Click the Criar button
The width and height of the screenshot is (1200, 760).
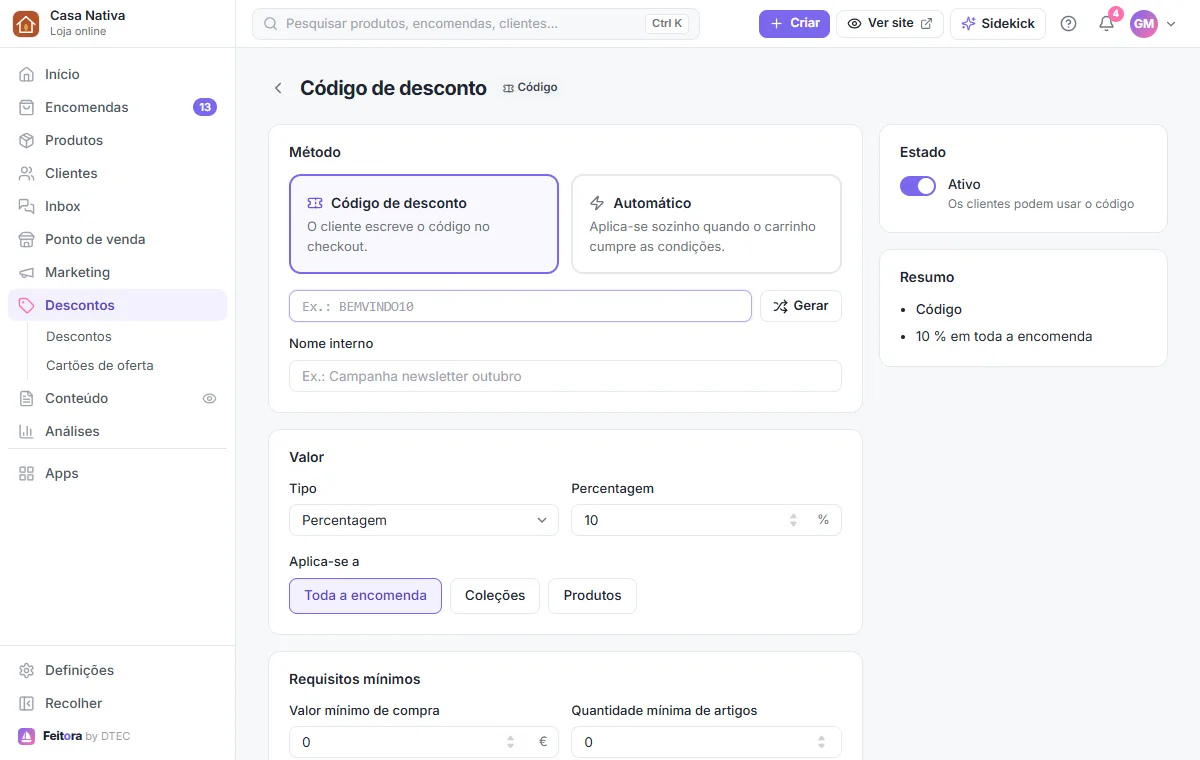(x=794, y=23)
